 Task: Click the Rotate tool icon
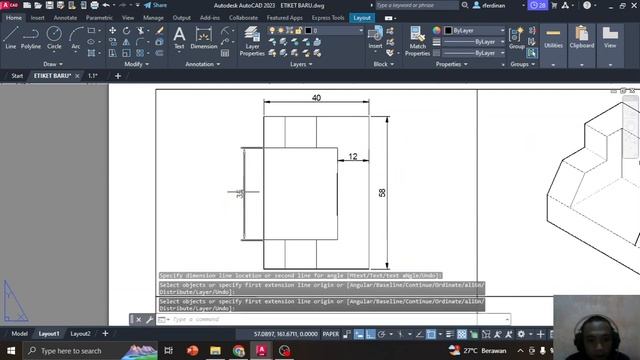coord(127,31)
